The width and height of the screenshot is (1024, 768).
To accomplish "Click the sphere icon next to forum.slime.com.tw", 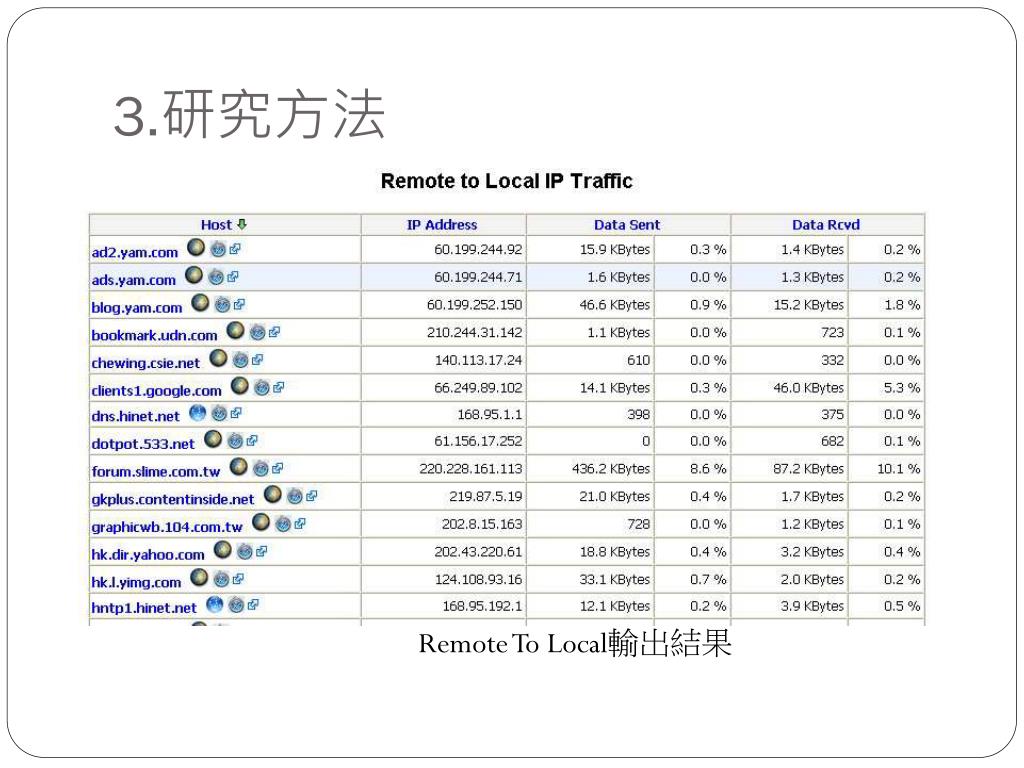I will pos(238,467).
